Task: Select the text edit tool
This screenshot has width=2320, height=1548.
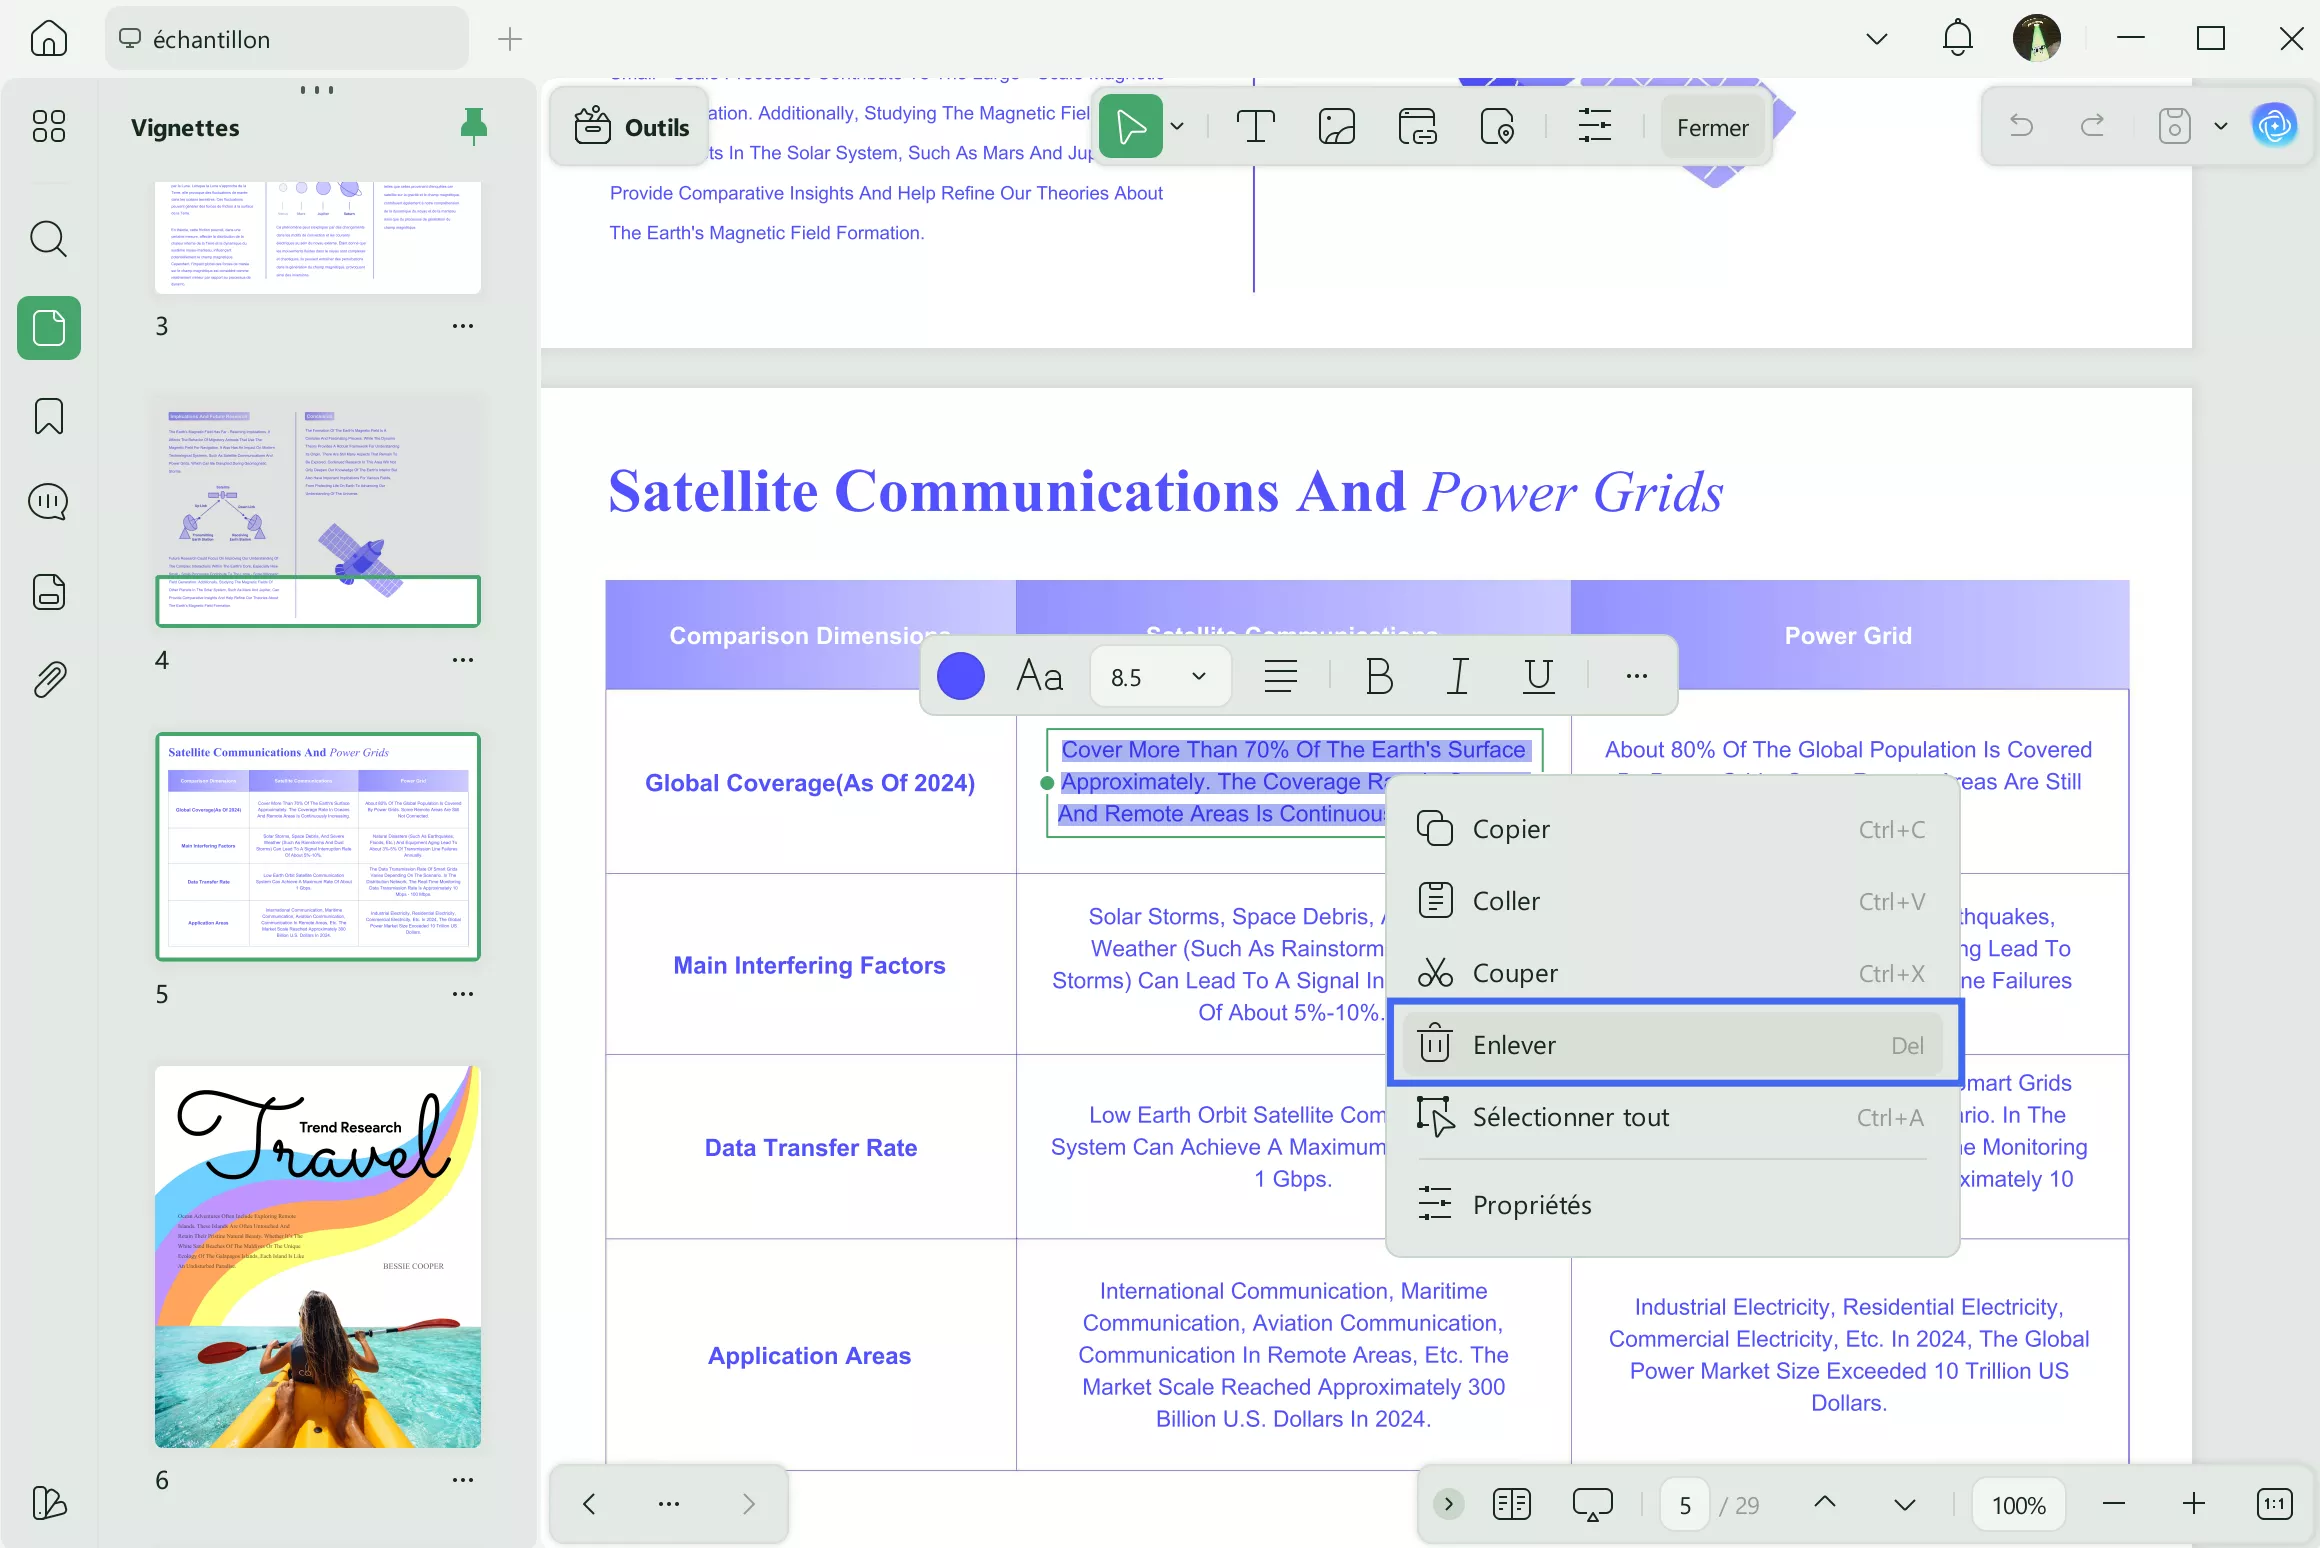Action: [1255, 127]
